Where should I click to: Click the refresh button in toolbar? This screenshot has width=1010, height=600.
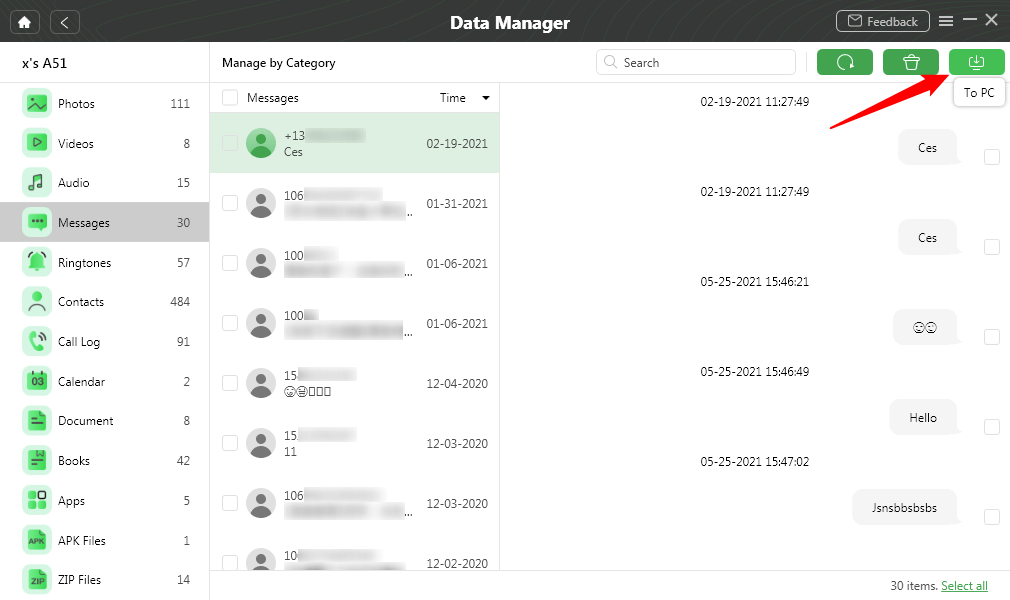click(x=845, y=62)
